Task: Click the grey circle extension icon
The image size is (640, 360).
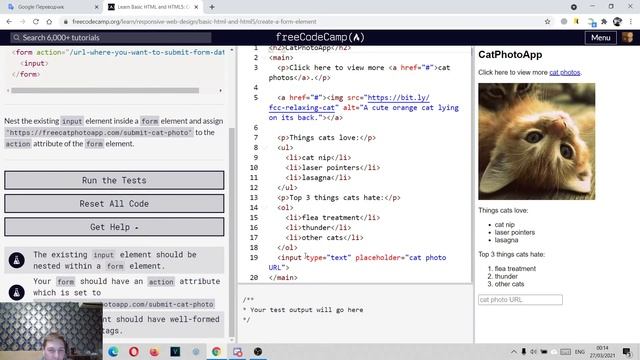Action: pos(564,22)
